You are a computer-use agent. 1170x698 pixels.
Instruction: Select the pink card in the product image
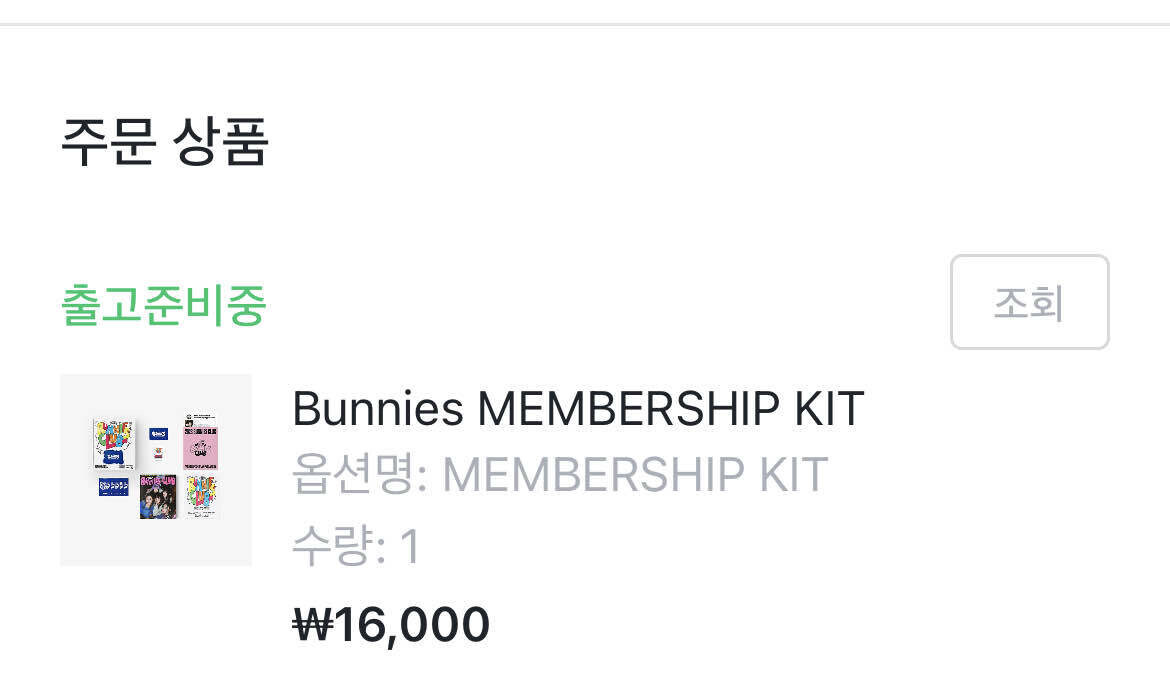pos(200,450)
